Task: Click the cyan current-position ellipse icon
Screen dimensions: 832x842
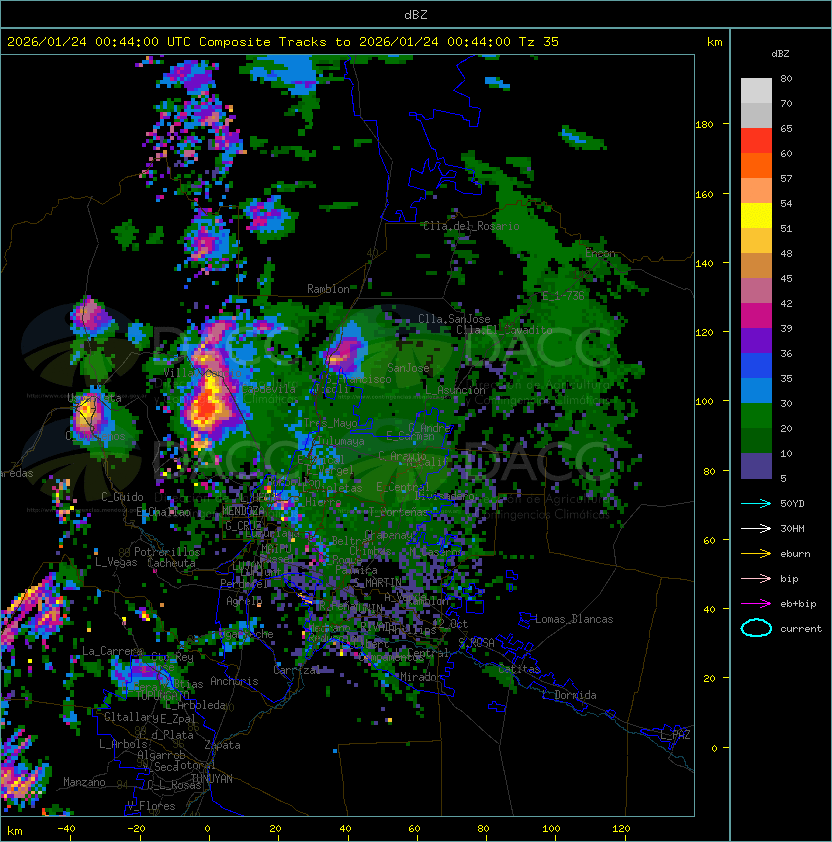Action: [x=756, y=628]
